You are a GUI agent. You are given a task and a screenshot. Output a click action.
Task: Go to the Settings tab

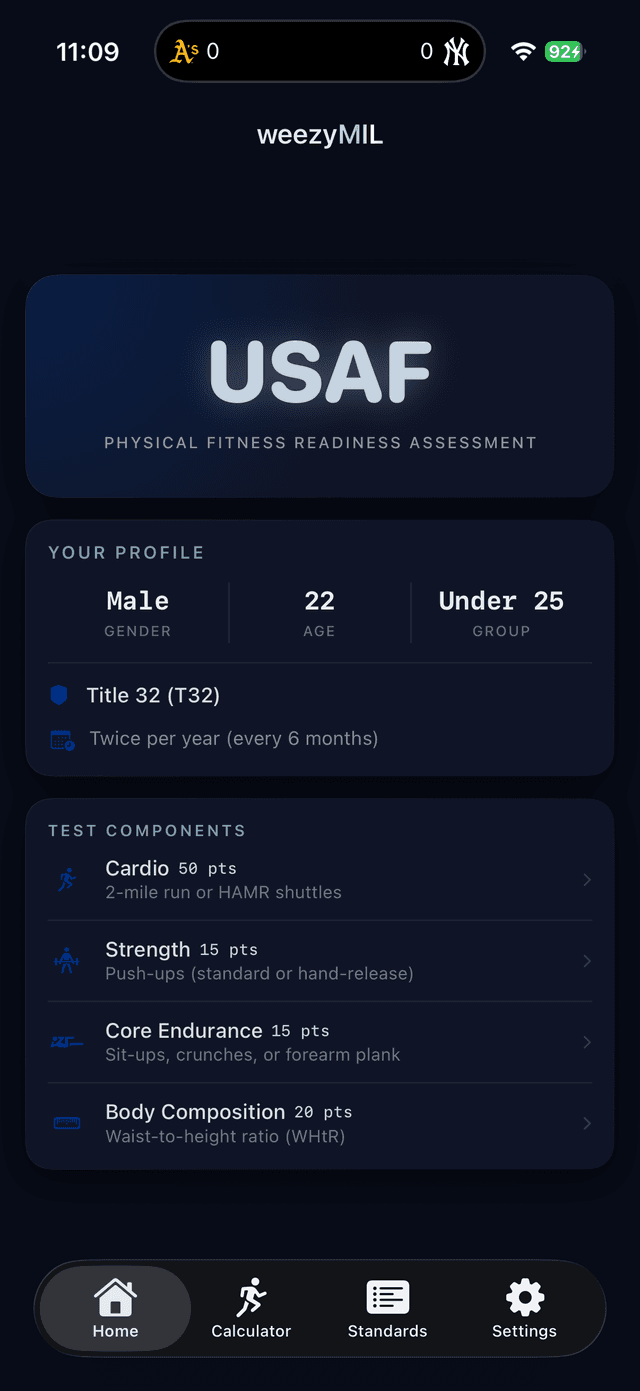tap(524, 1308)
